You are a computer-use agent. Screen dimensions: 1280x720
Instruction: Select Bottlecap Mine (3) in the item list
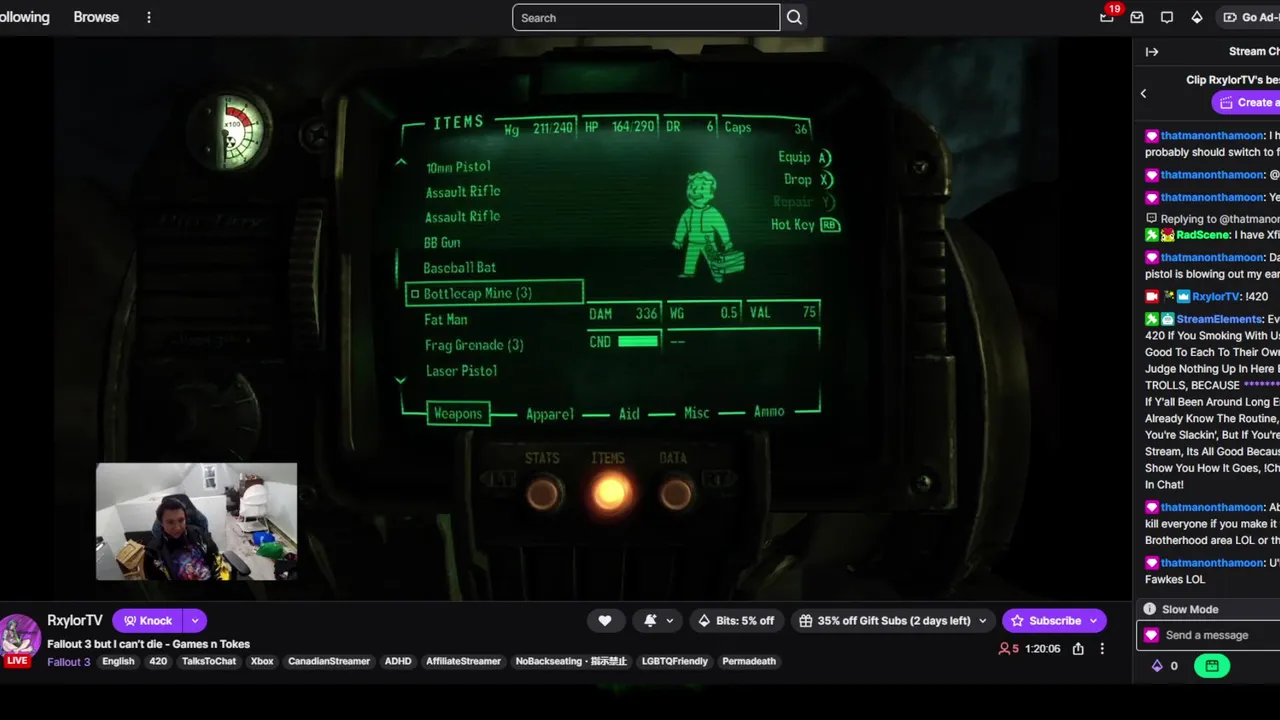(495, 293)
